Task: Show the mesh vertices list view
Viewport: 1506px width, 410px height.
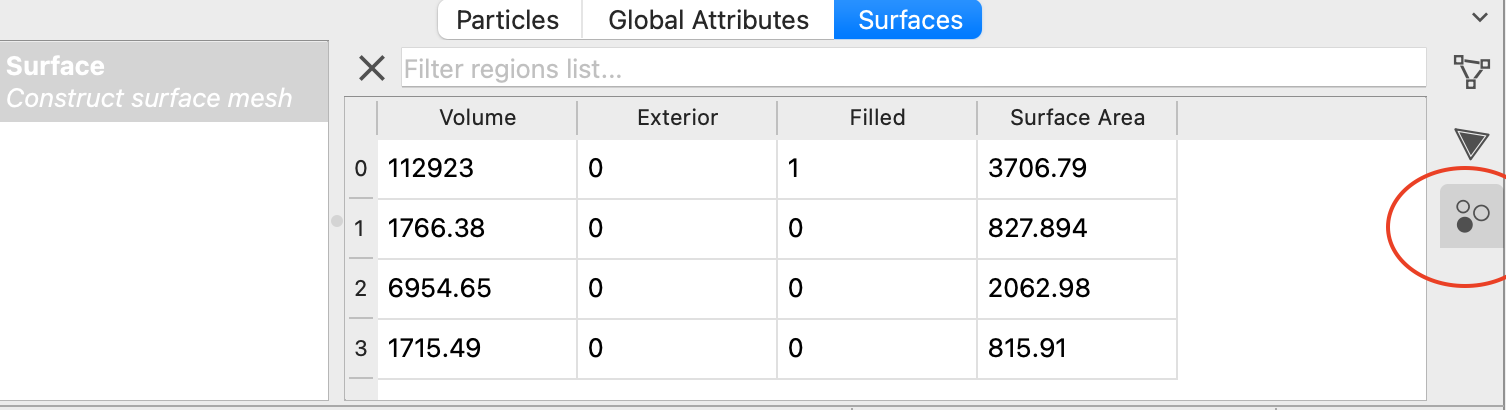Action: (1470, 72)
